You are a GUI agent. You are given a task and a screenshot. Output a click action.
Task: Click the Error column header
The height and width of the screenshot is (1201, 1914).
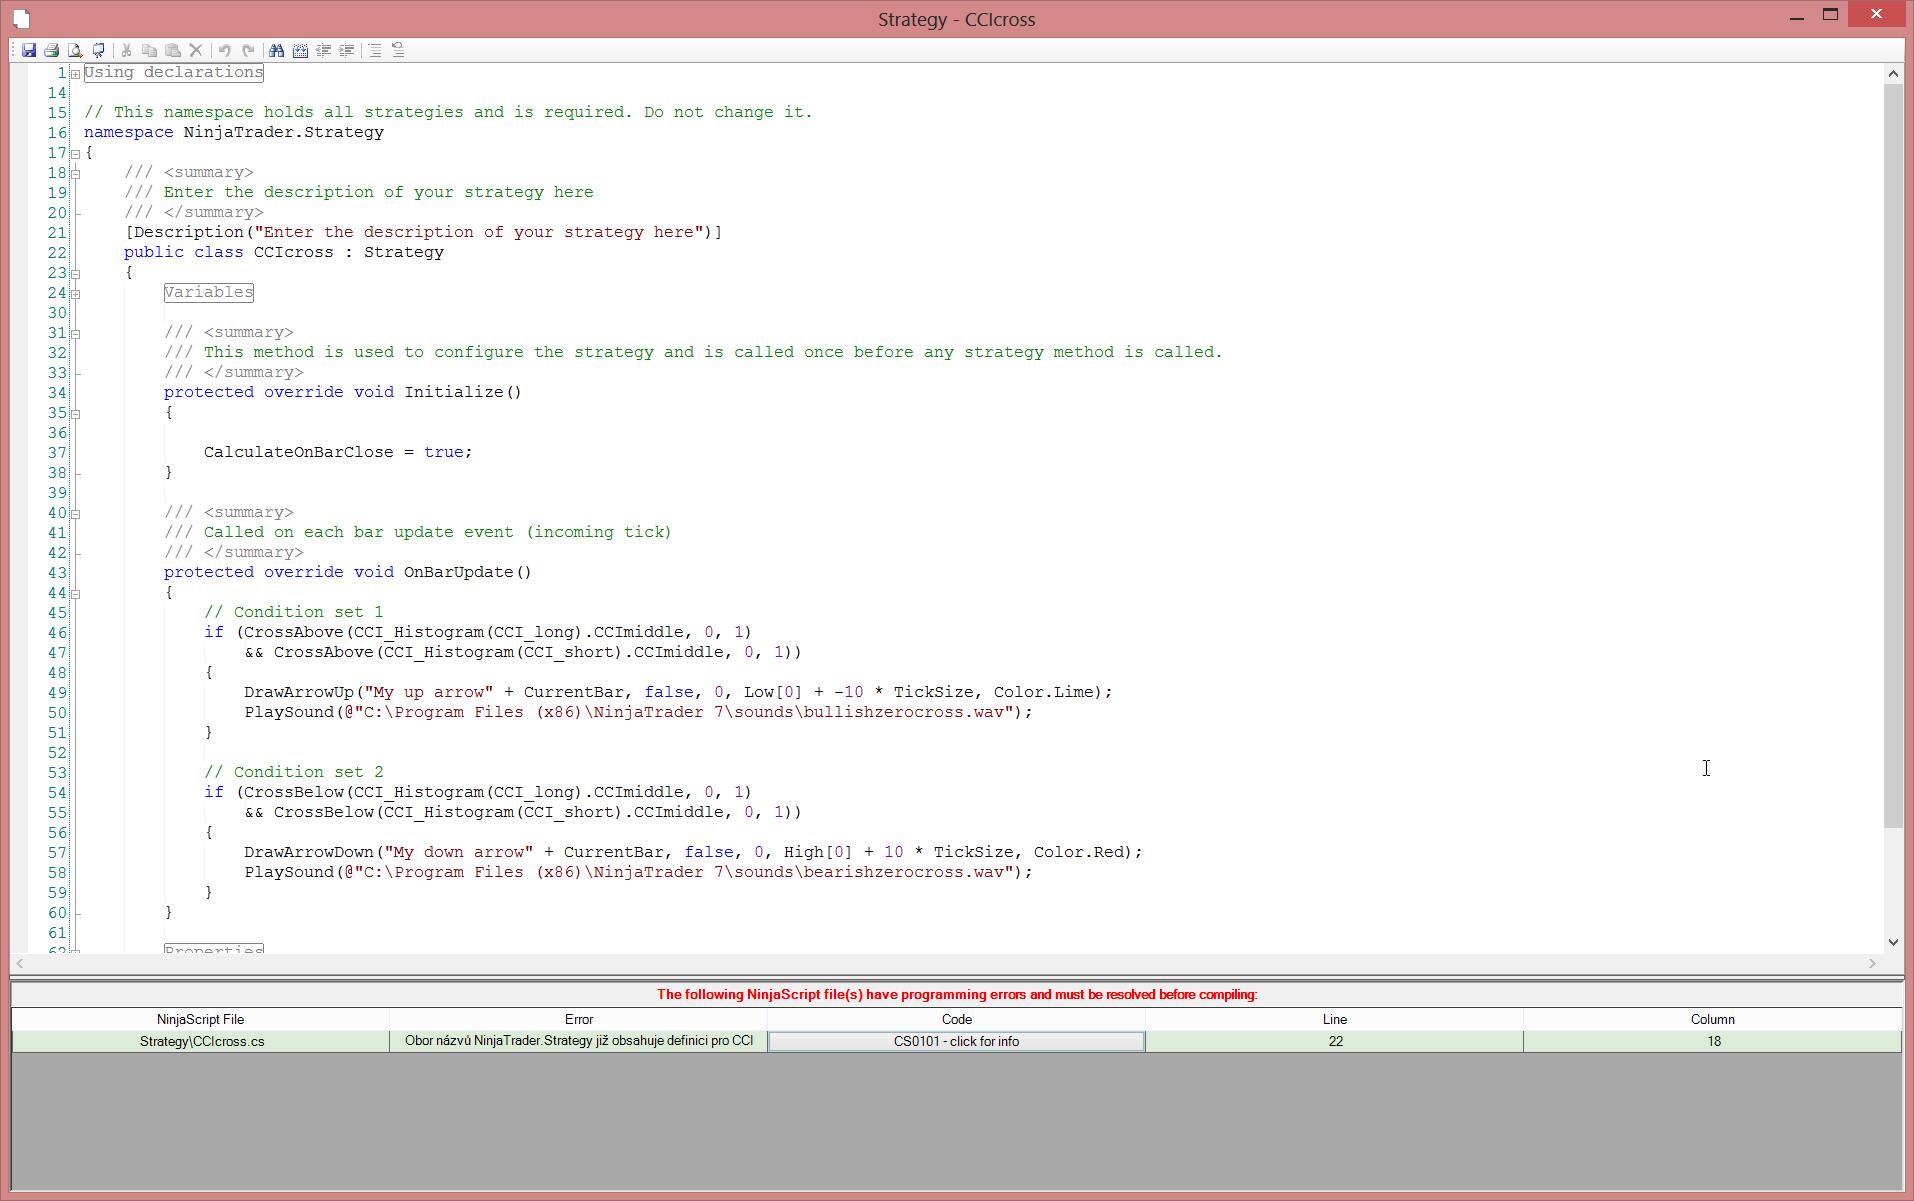578,1019
